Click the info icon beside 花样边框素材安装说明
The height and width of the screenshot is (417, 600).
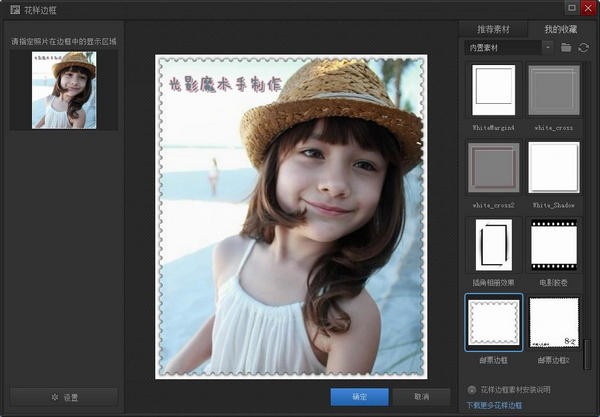point(471,390)
